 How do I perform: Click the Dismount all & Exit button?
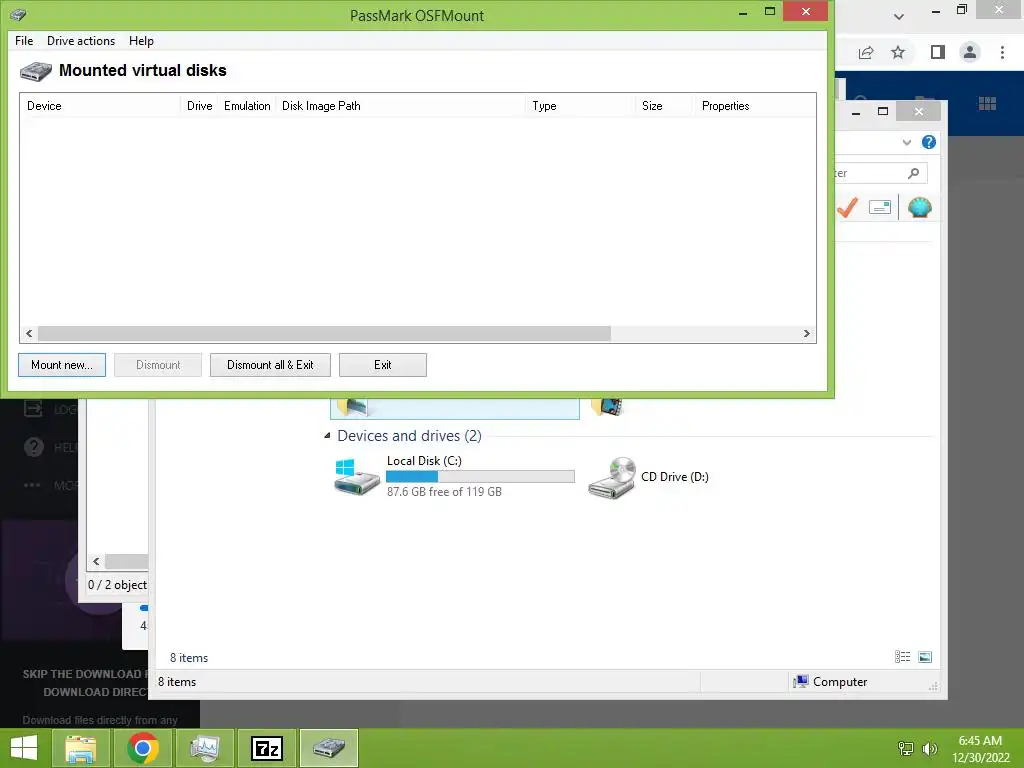270,365
